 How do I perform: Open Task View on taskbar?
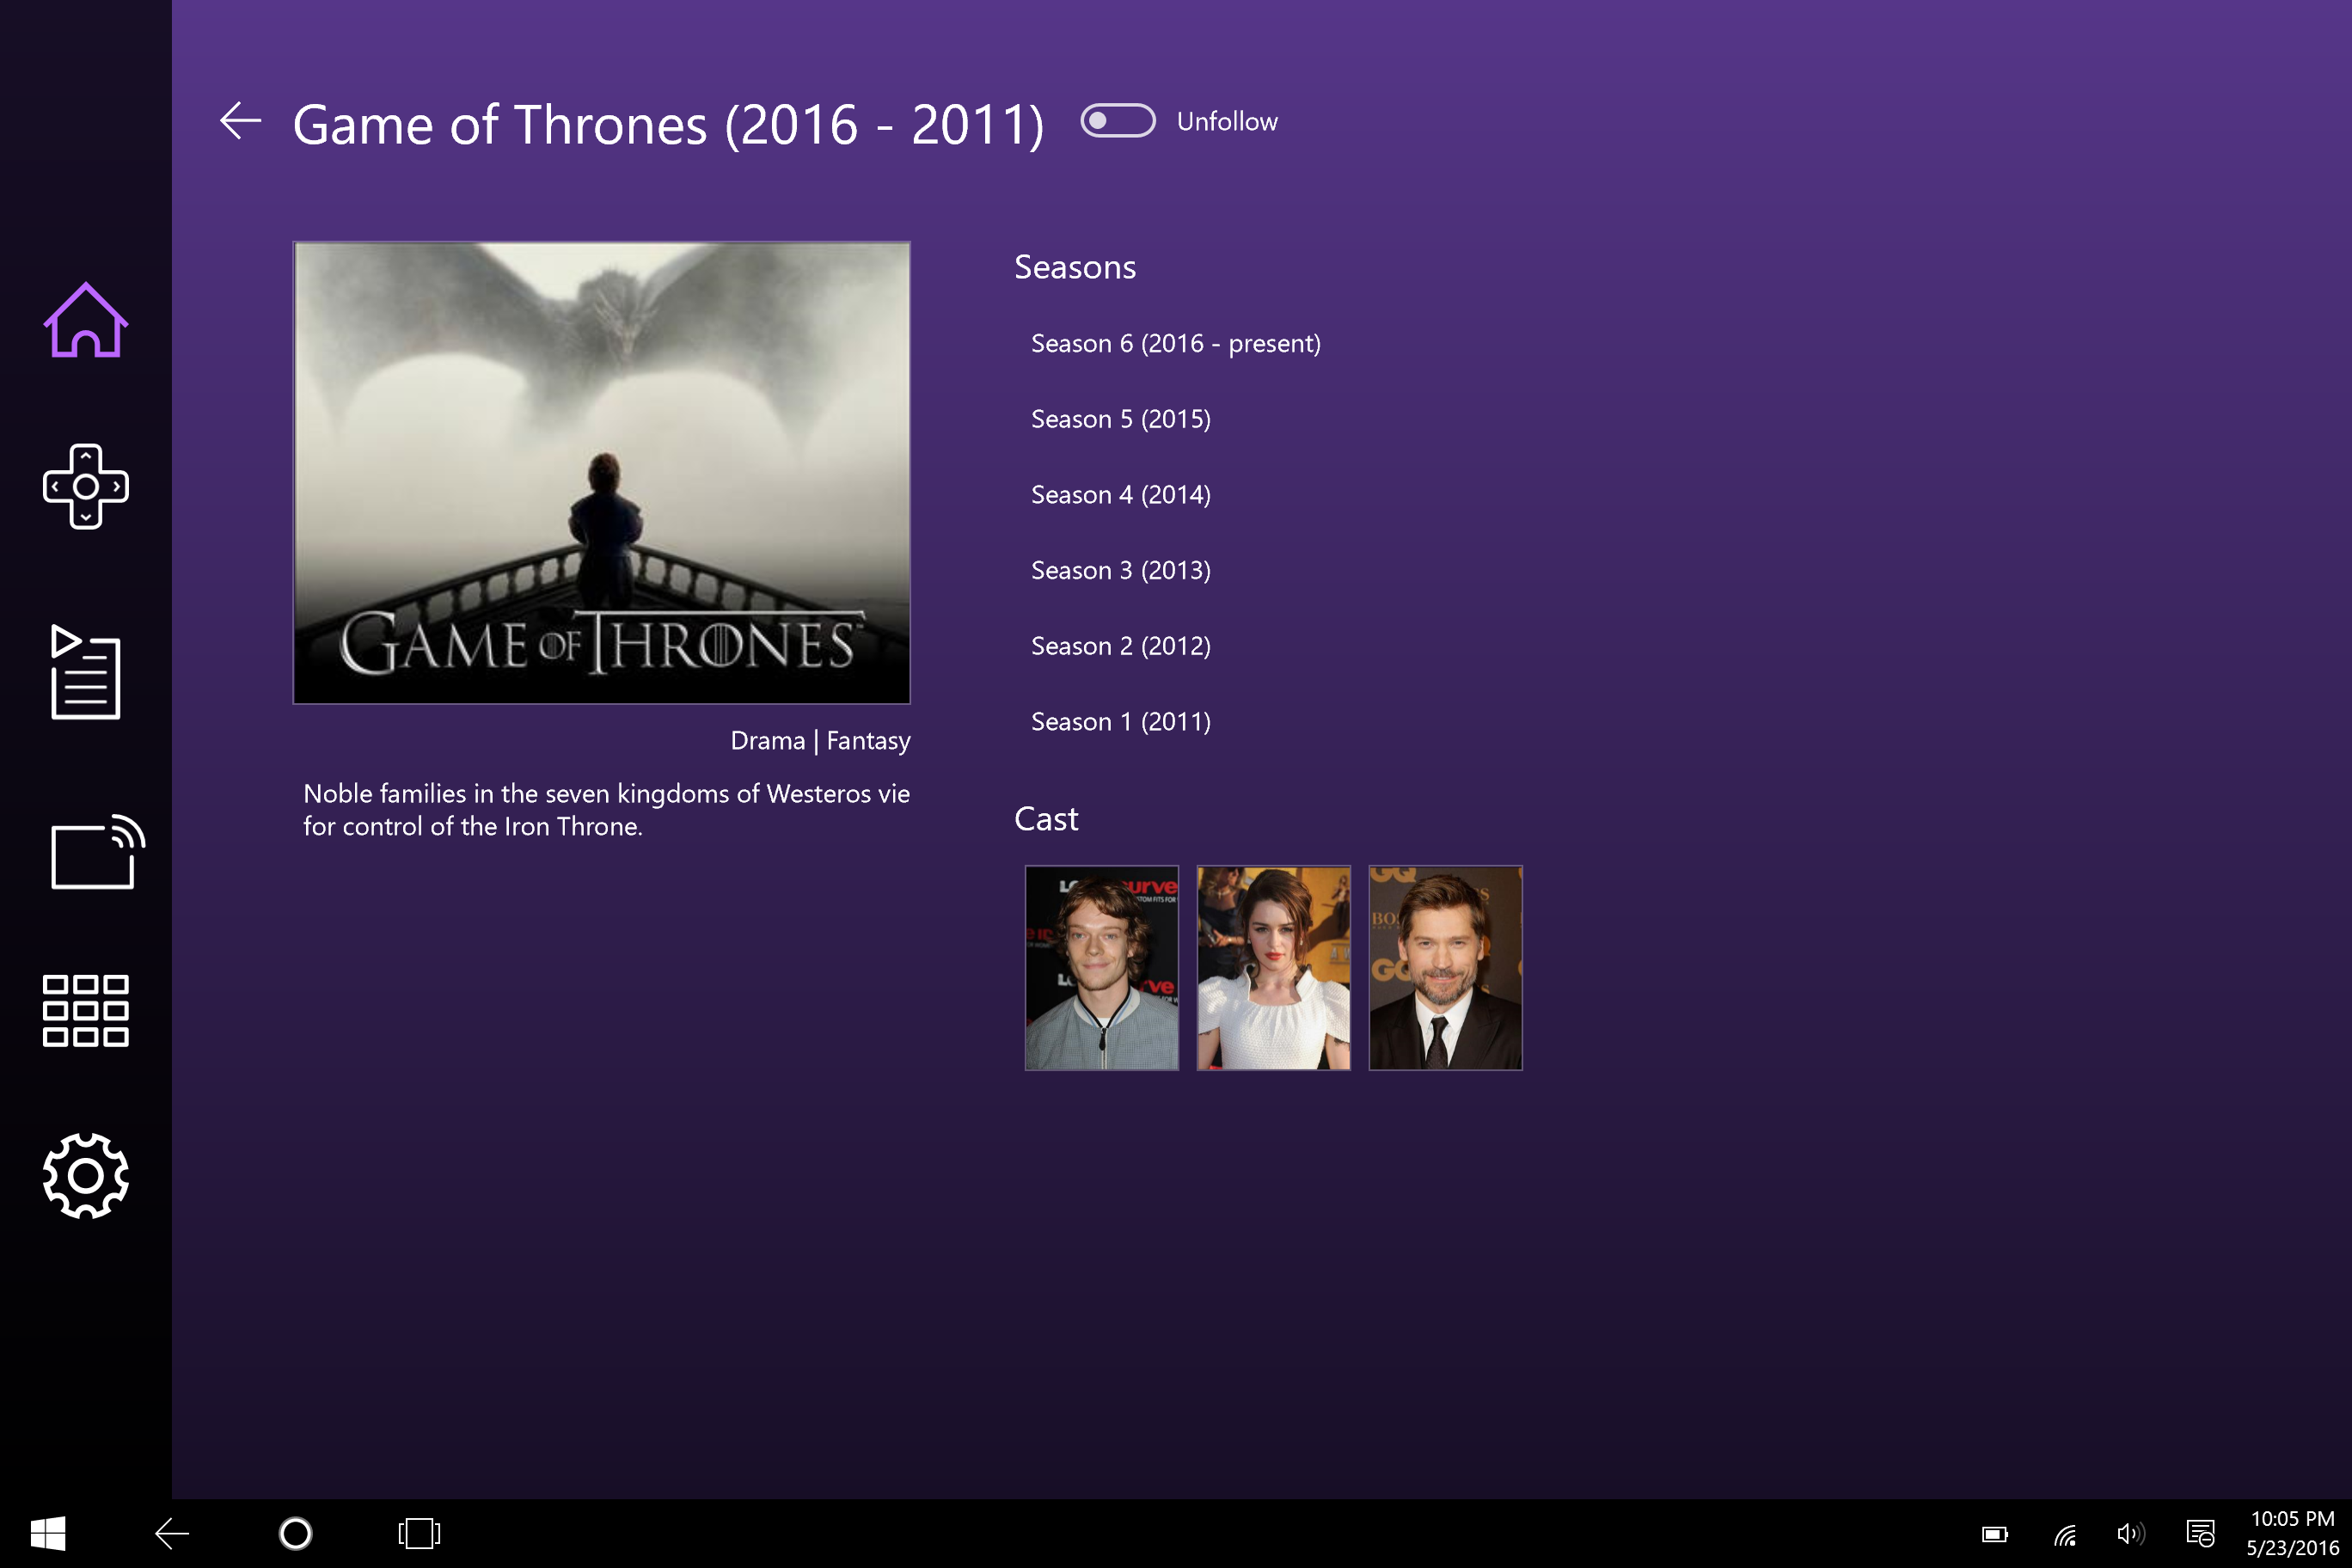click(419, 1533)
